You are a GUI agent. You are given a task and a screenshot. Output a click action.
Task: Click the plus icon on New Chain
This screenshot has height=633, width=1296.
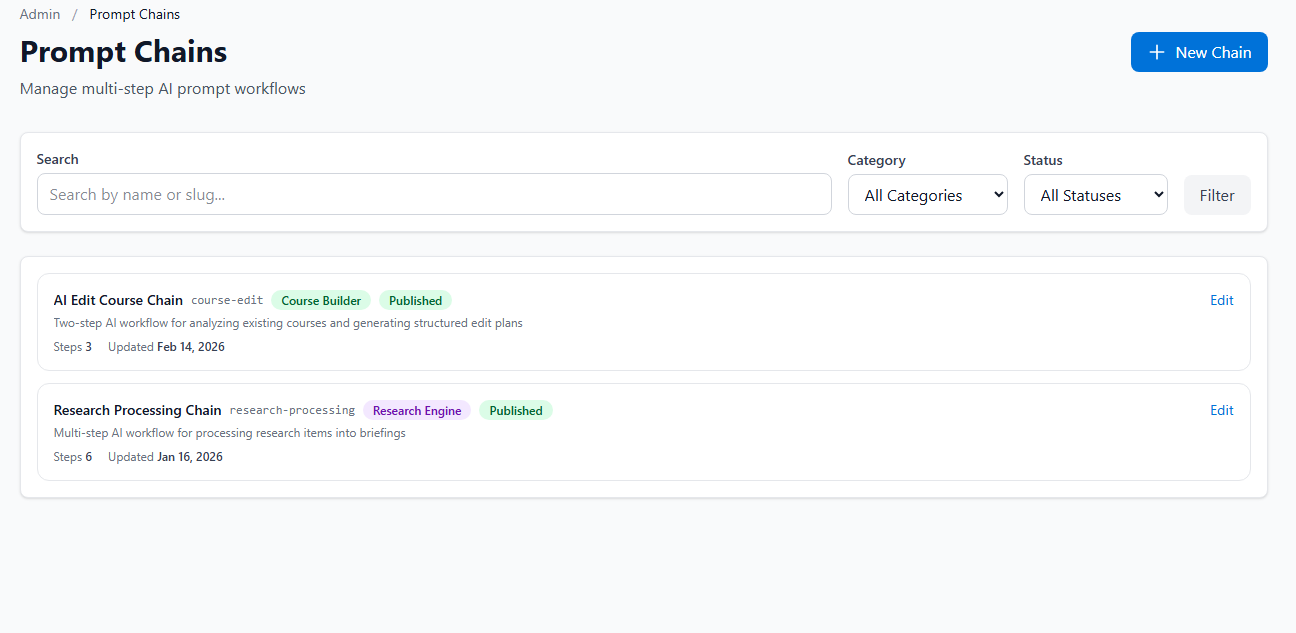pos(1157,51)
